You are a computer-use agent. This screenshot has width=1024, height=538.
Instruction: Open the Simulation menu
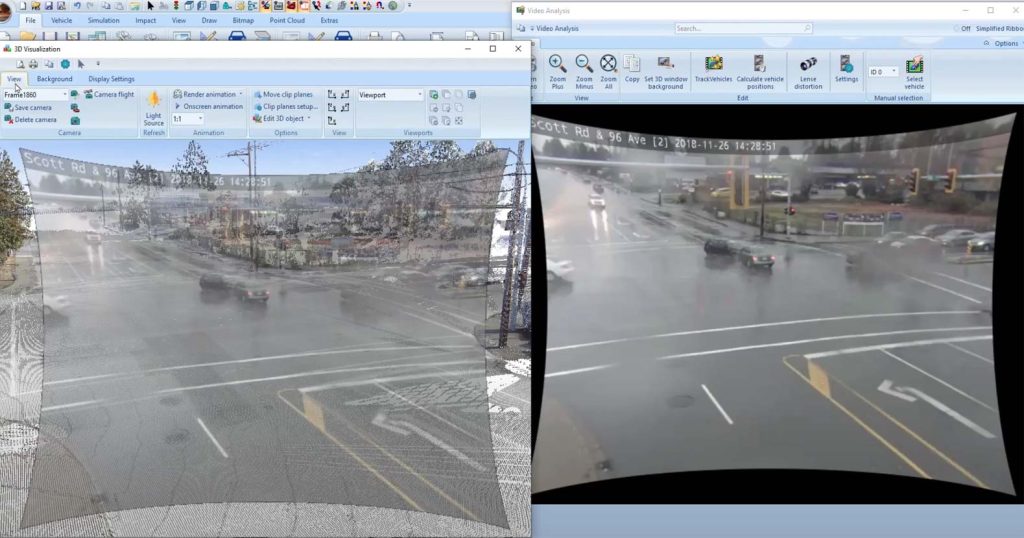point(104,20)
